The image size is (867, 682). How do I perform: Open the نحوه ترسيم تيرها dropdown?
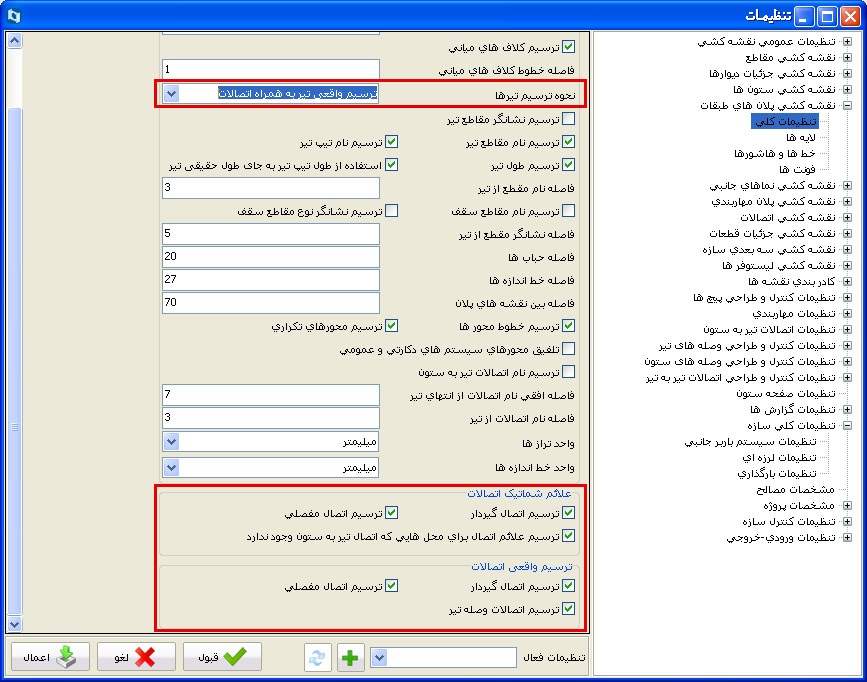tap(171, 94)
